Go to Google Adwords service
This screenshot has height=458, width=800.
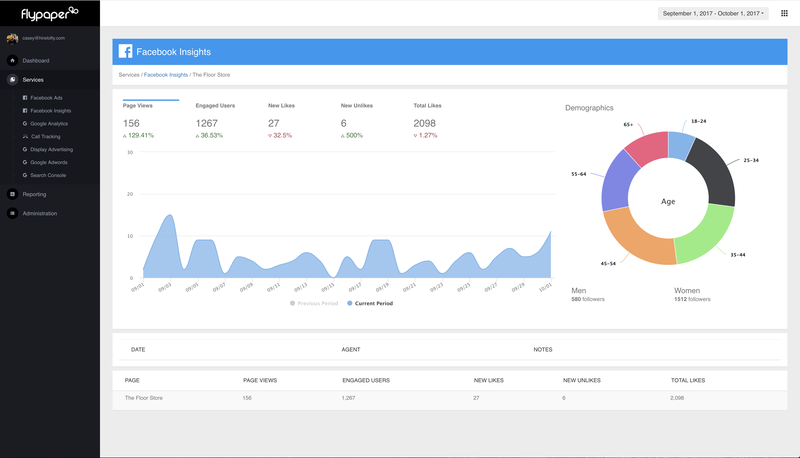(x=48, y=162)
